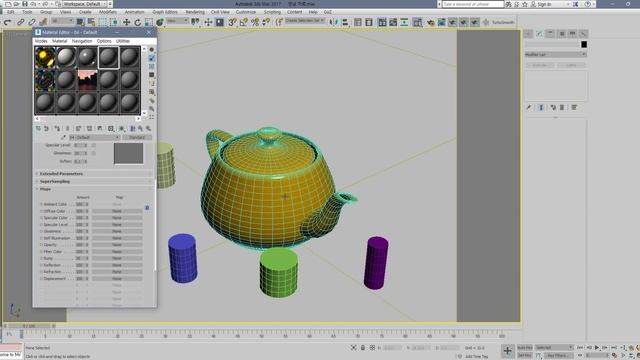Click the time slider handle
640x360 pixels.
tap(29, 326)
